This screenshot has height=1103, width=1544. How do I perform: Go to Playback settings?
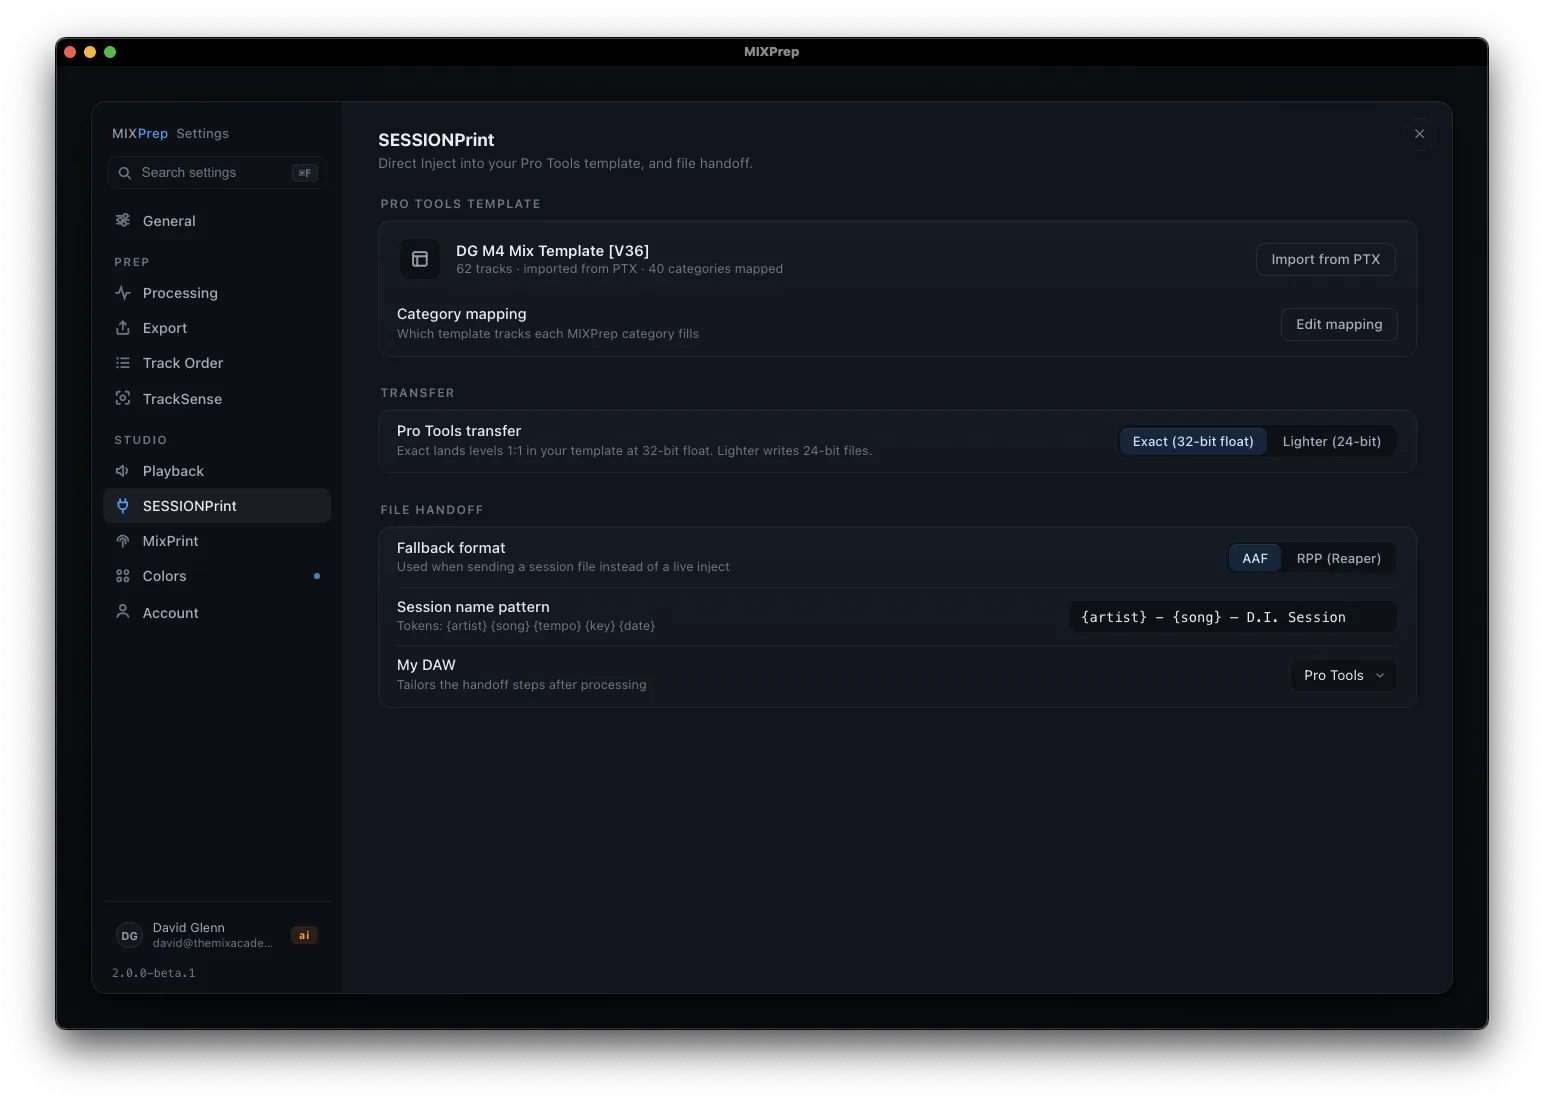tap(217, 471)
